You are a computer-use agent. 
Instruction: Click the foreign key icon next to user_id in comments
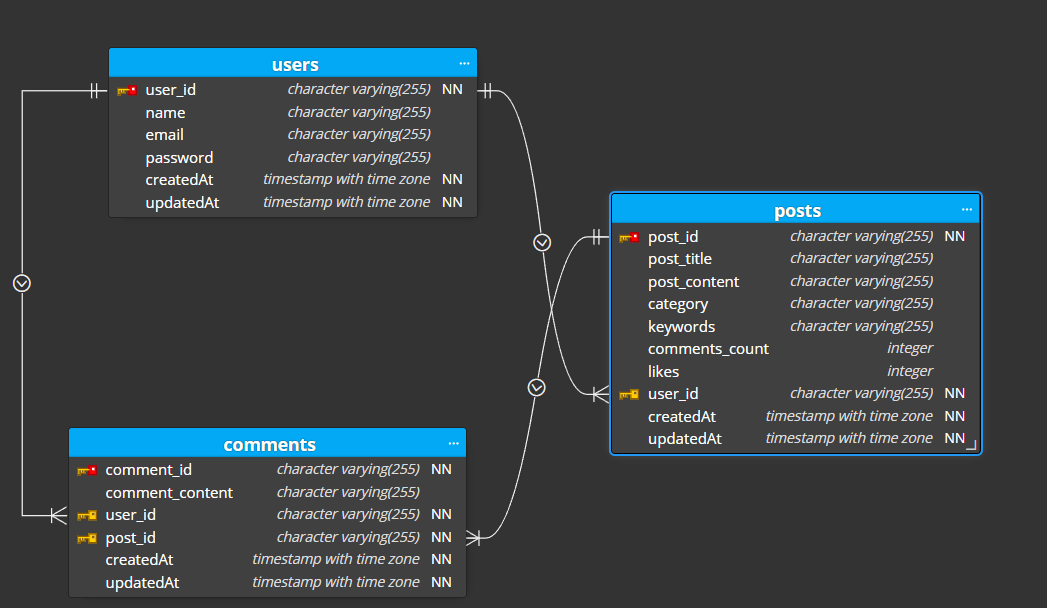tap(88, 514)
